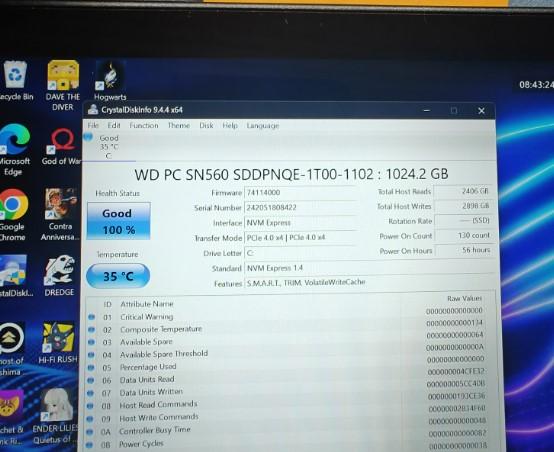Viewport: 554px width, 452px height.
Task: Open the Disk menu
Action: point(206,125)
